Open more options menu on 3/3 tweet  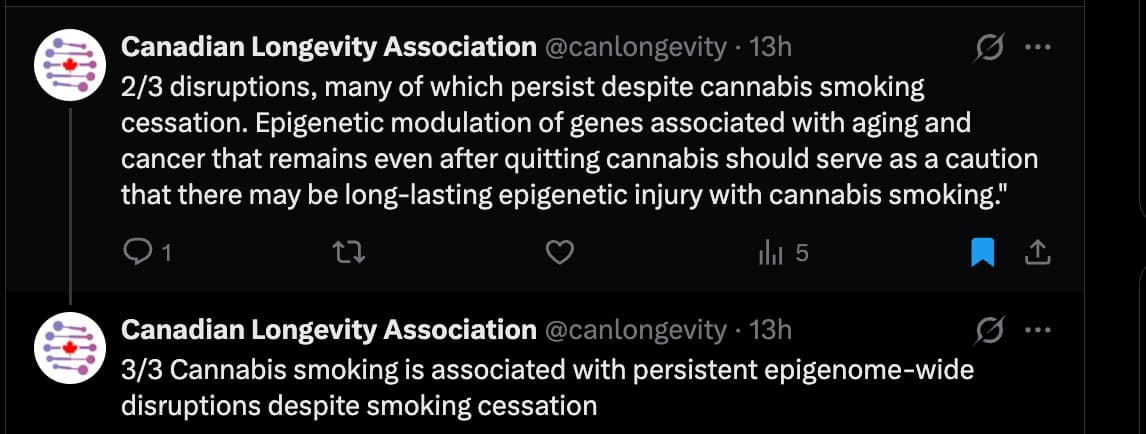[x=1039, y=329]
